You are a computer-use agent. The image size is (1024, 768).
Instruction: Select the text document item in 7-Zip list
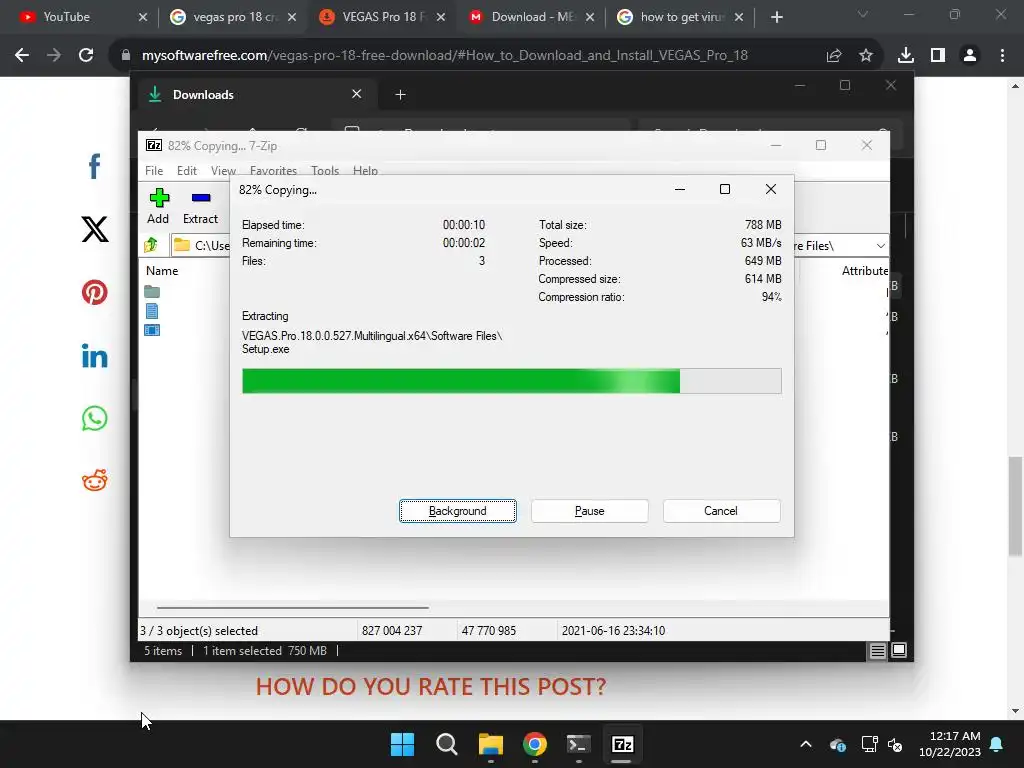152,311
